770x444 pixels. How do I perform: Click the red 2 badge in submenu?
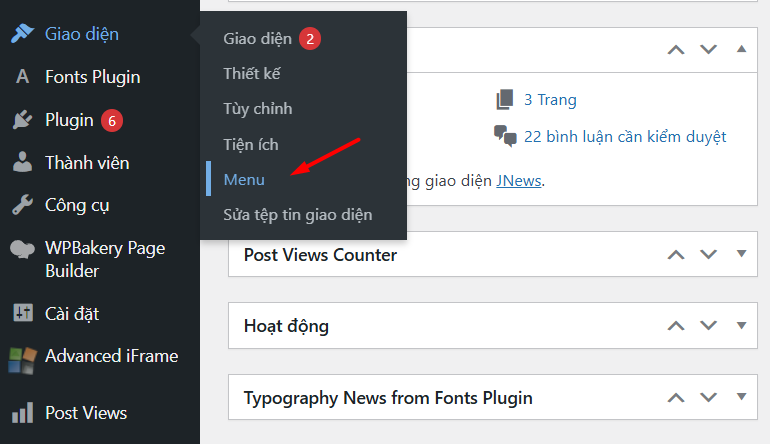pyautogui.click(x=310, y=39)
